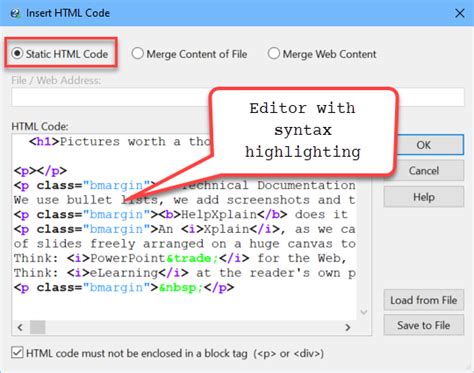This screenshot has width=474, height=373.
Task: Click the Load from File button
Action: pyautogui.click(x=423, y=300)
